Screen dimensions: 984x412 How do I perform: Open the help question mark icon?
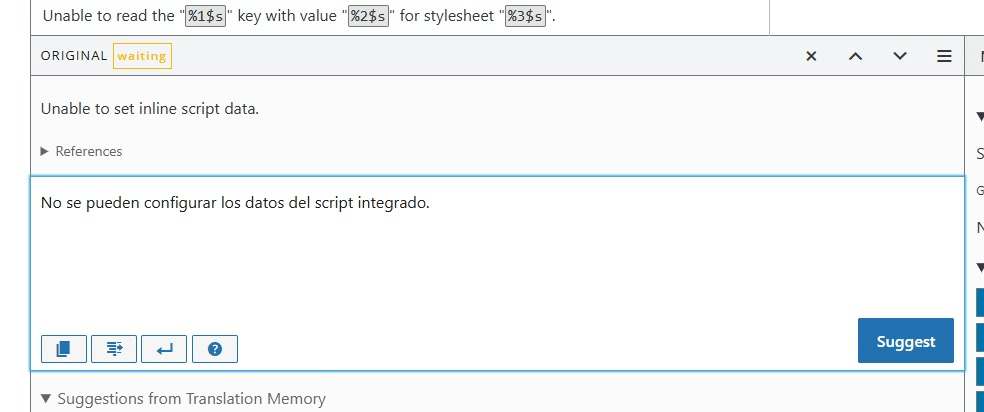pos(214,349)
